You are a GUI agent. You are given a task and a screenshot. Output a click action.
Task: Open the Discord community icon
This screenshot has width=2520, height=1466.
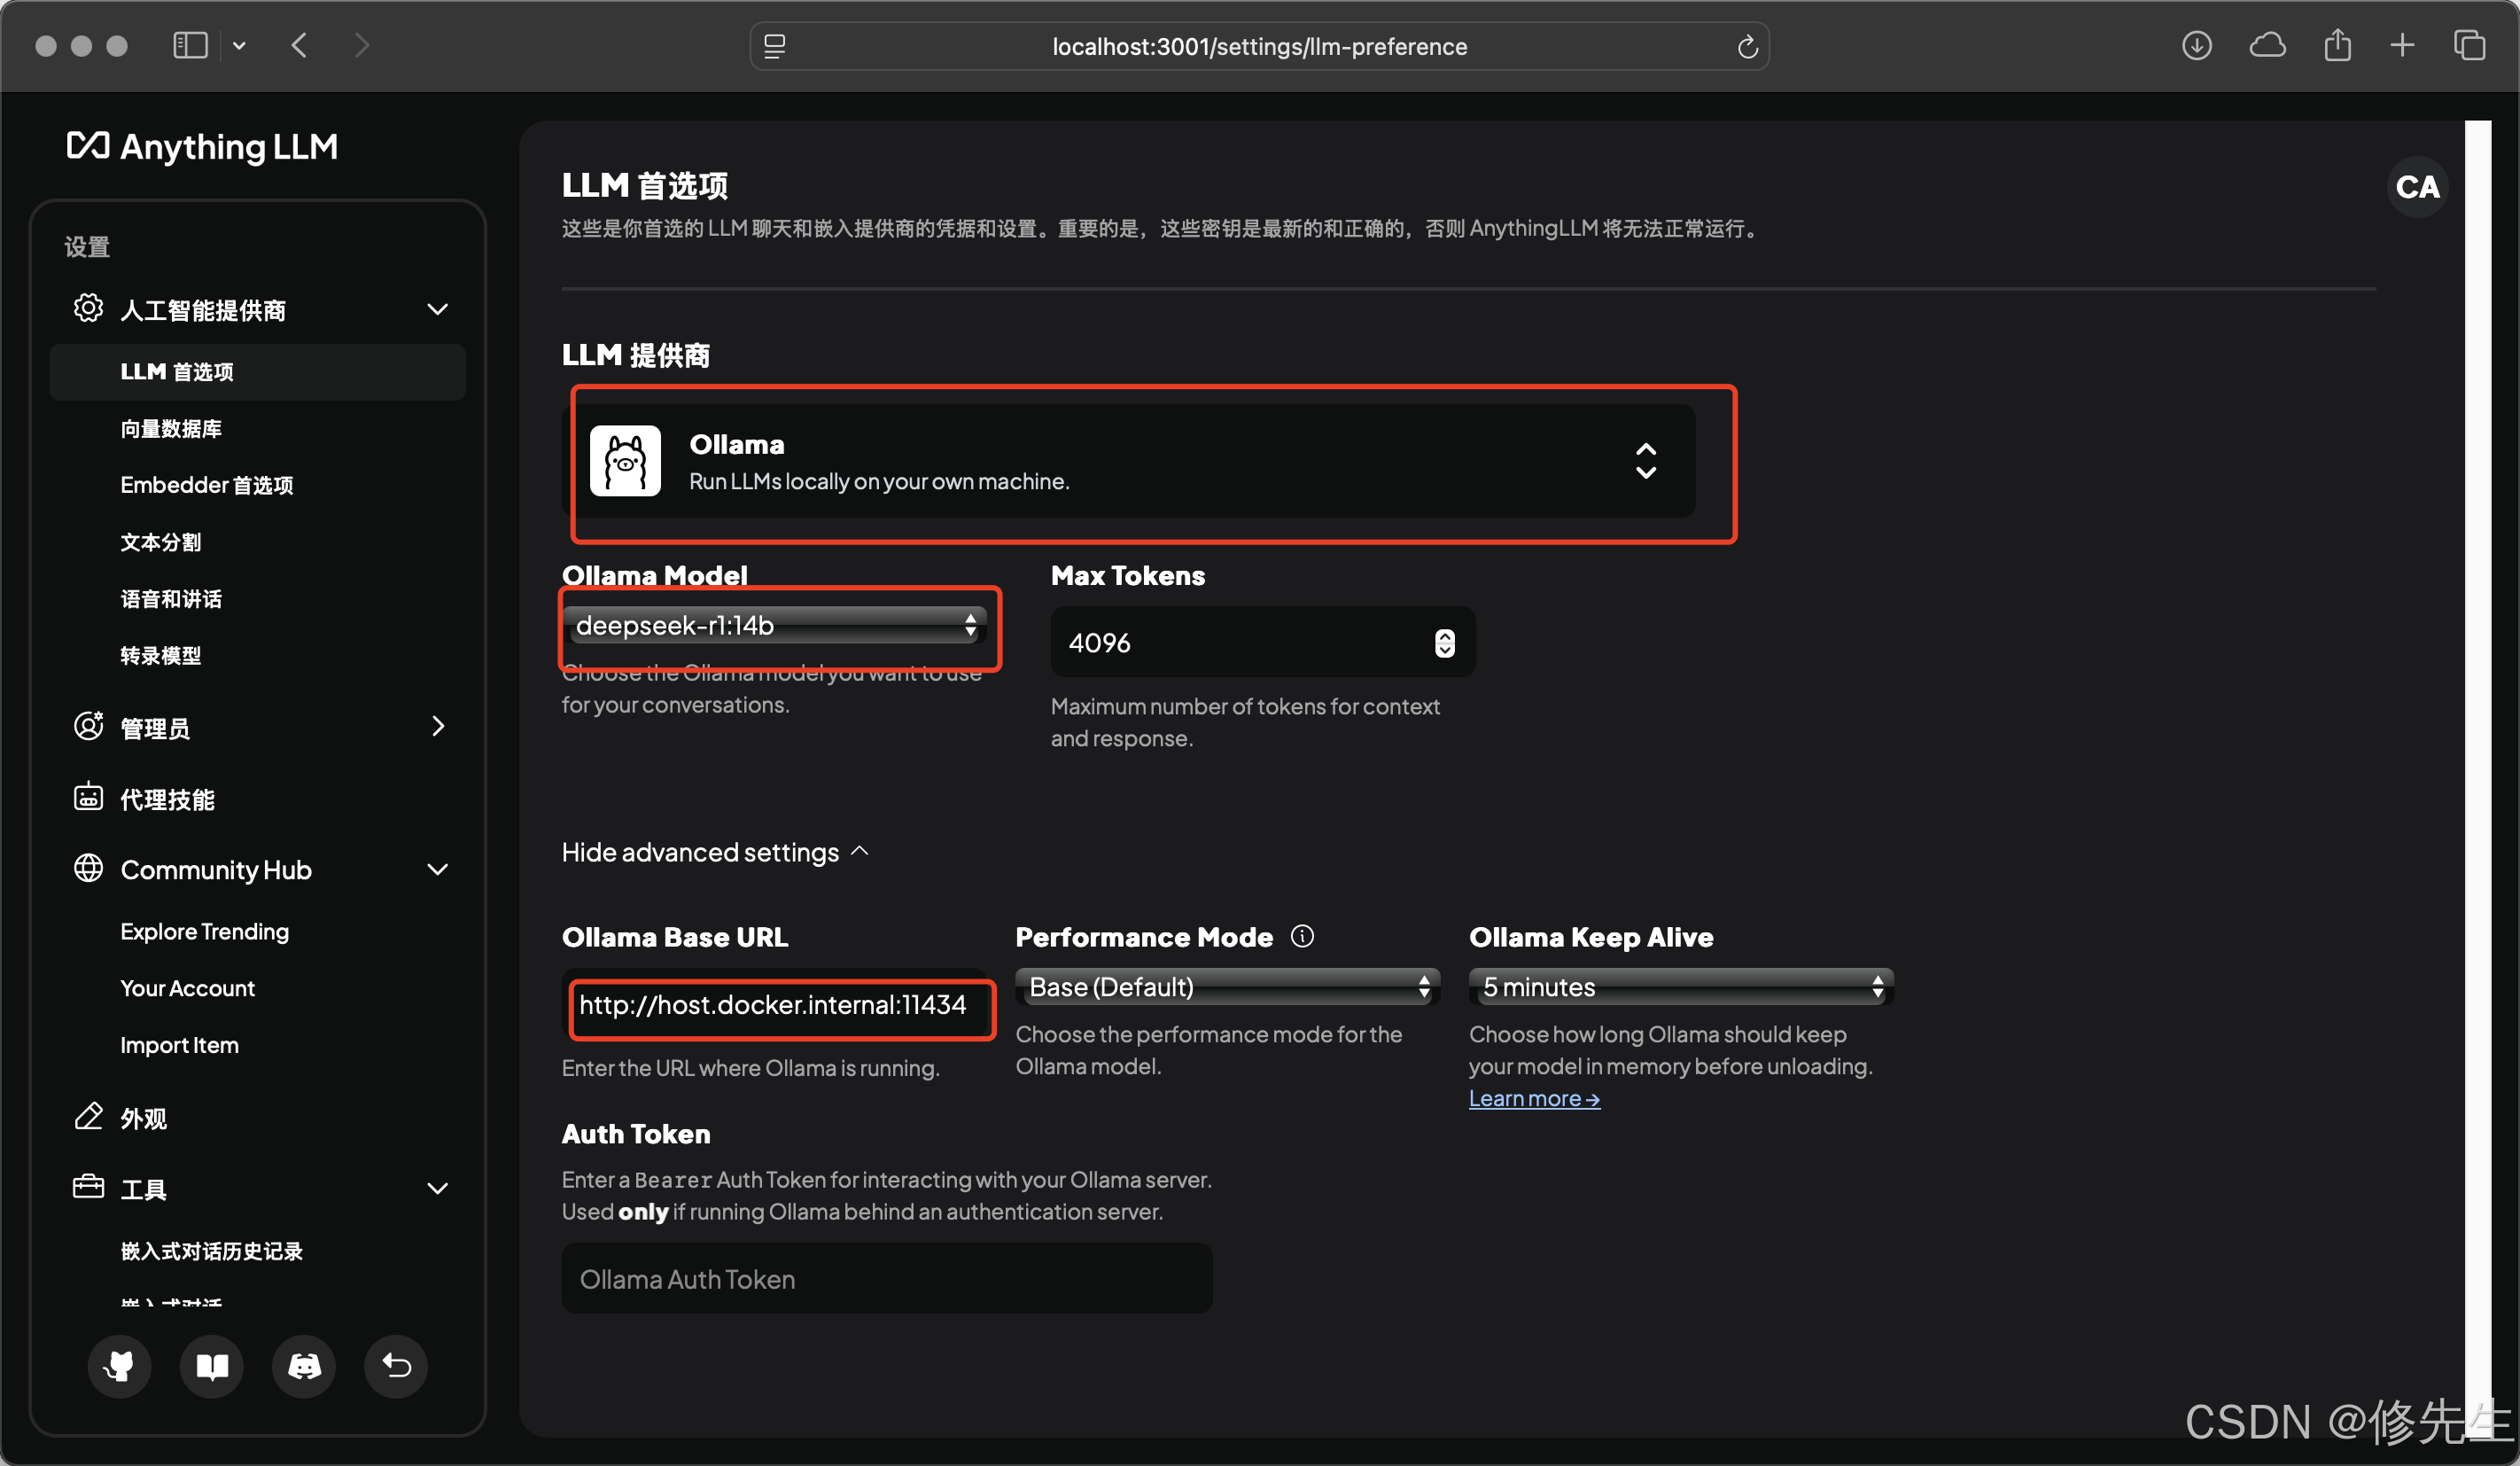[x=304, y=1366]
